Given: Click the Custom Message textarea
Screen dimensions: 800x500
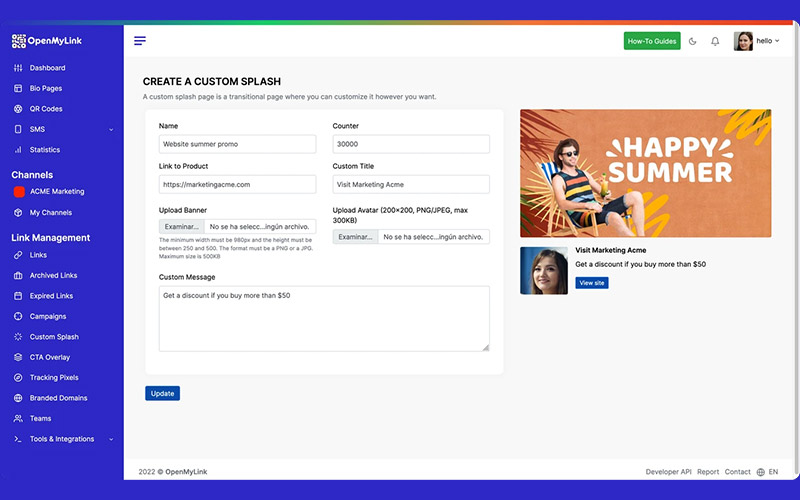Looking at the screenshot, I should (x=324, y=319).
